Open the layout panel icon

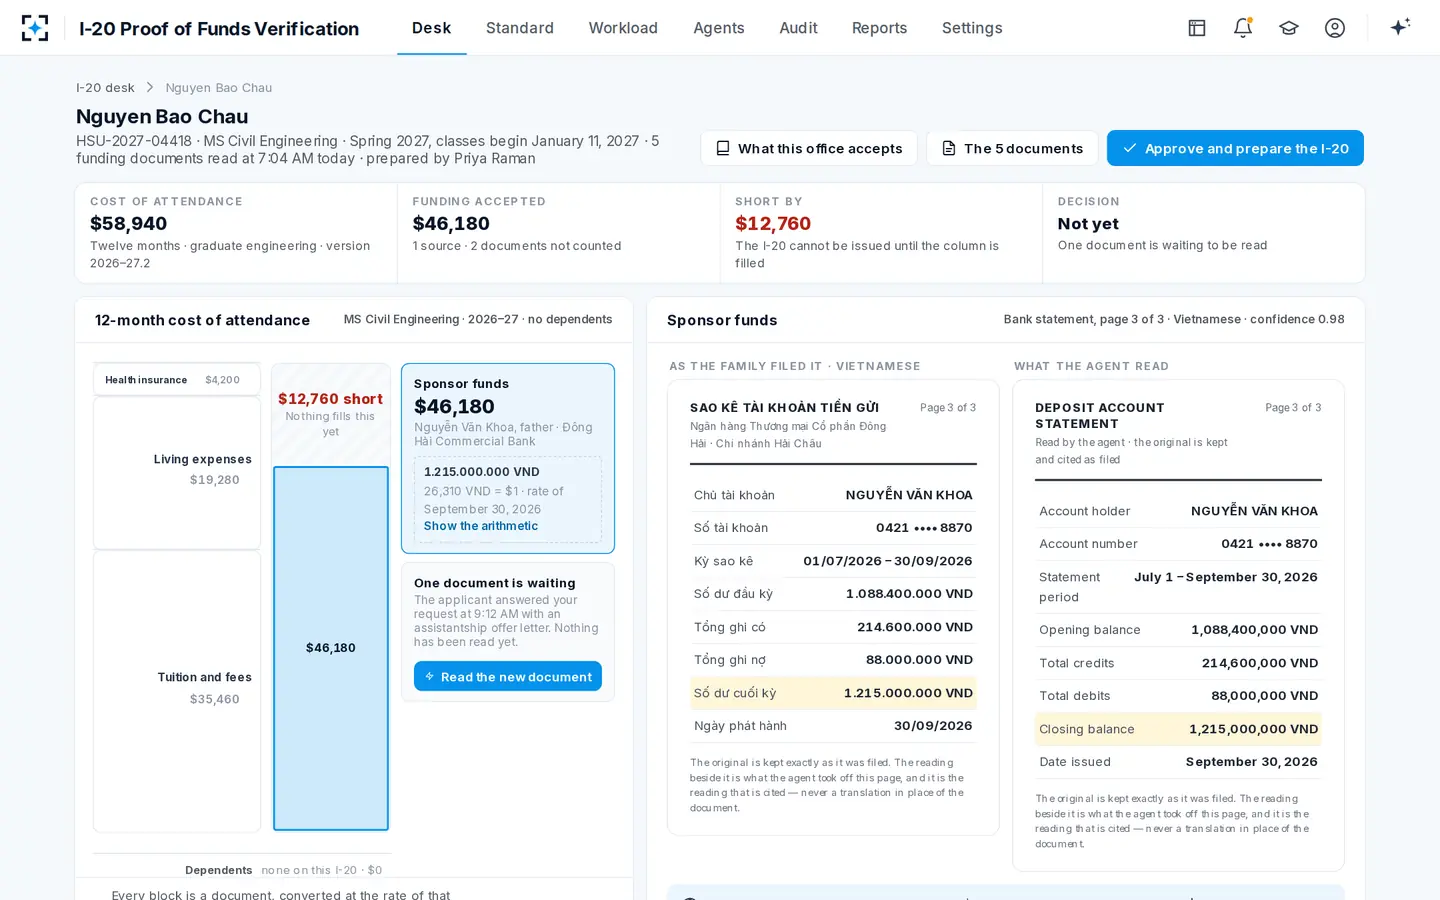coord(1197,28)
